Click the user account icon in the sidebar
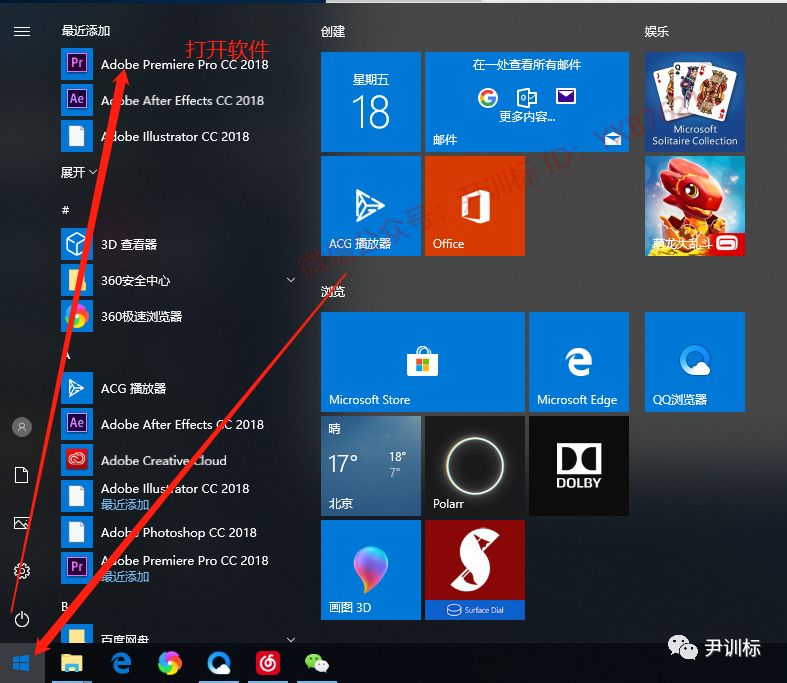Viewport: 787px width, 683px height. pos(22,427)
